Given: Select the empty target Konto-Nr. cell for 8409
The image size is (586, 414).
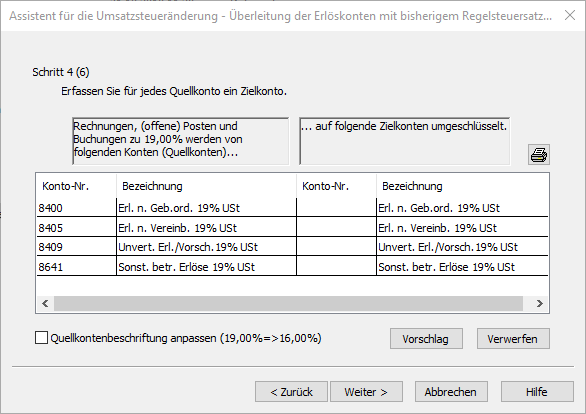Looking at the screenshot, I should click(x=336, y=247).
